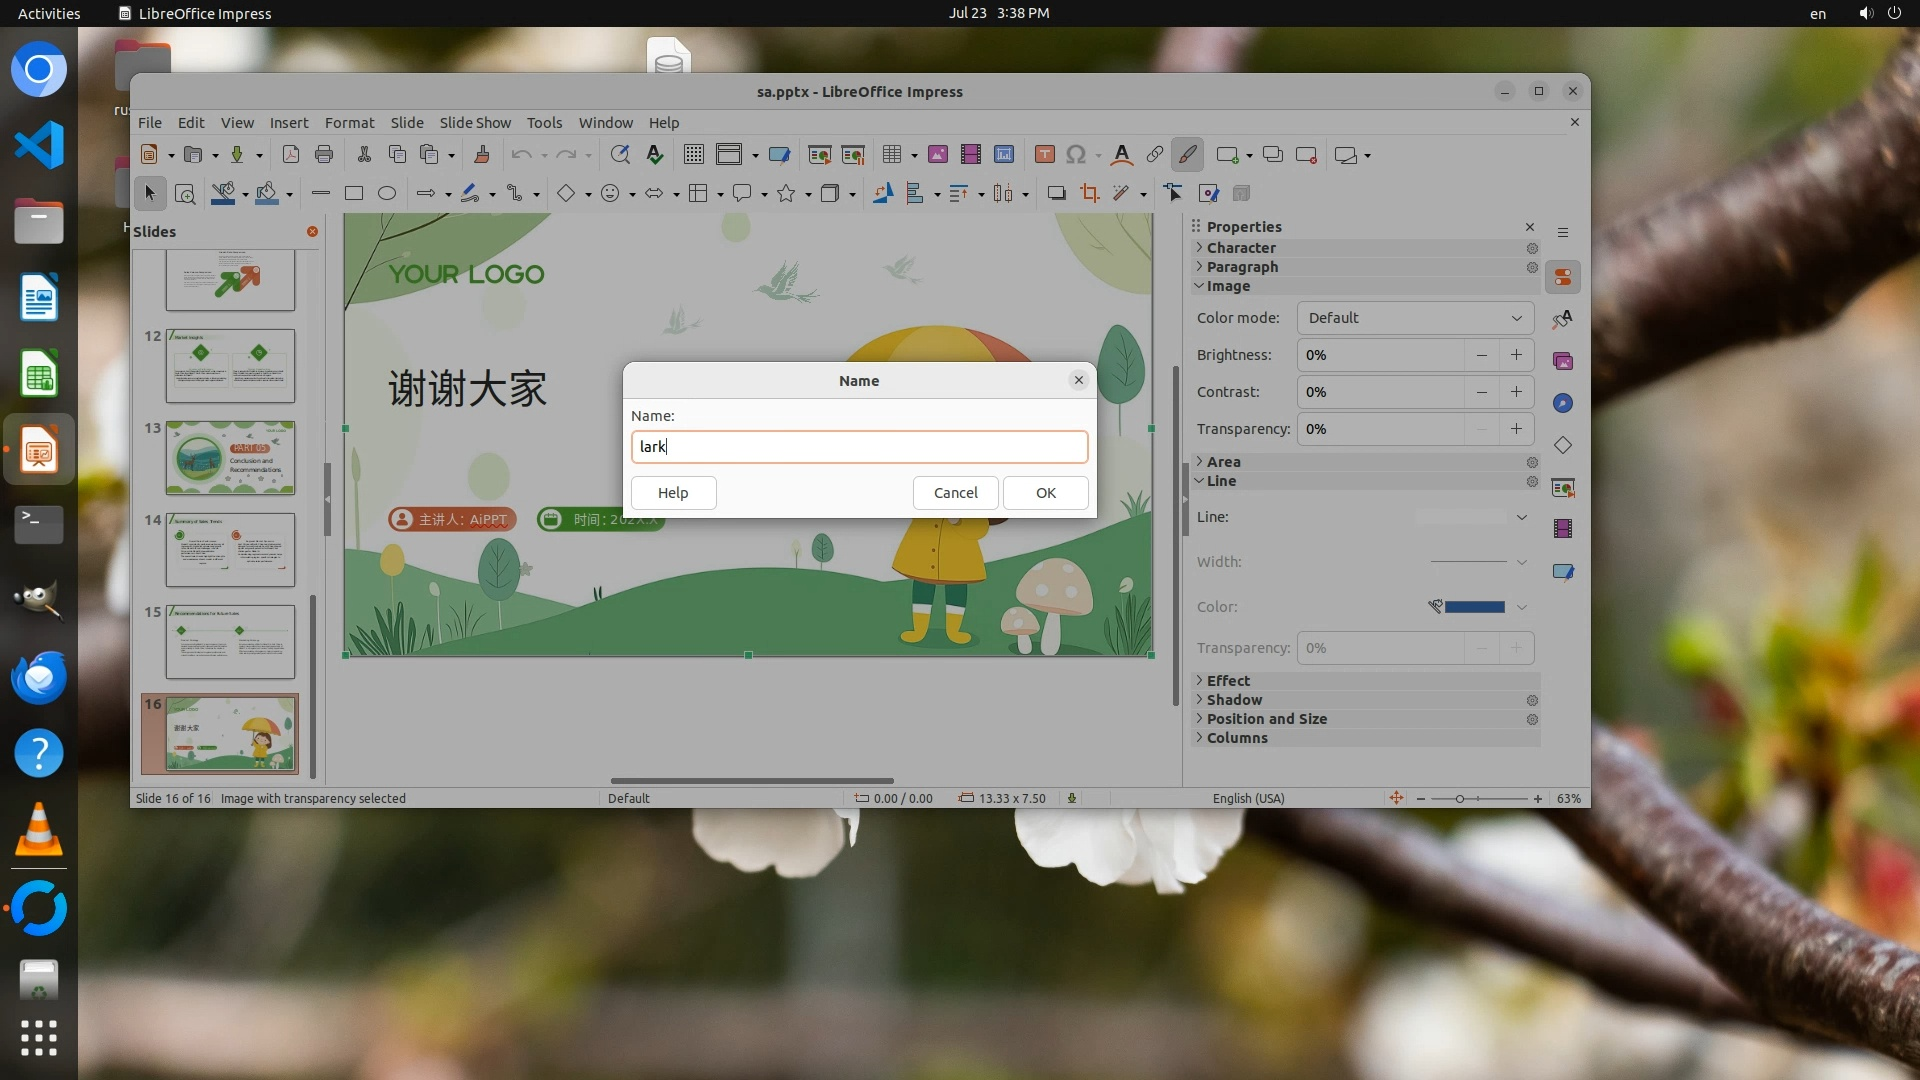
Task: Open the Color mode dropdown
Action: coord(1415,318)
